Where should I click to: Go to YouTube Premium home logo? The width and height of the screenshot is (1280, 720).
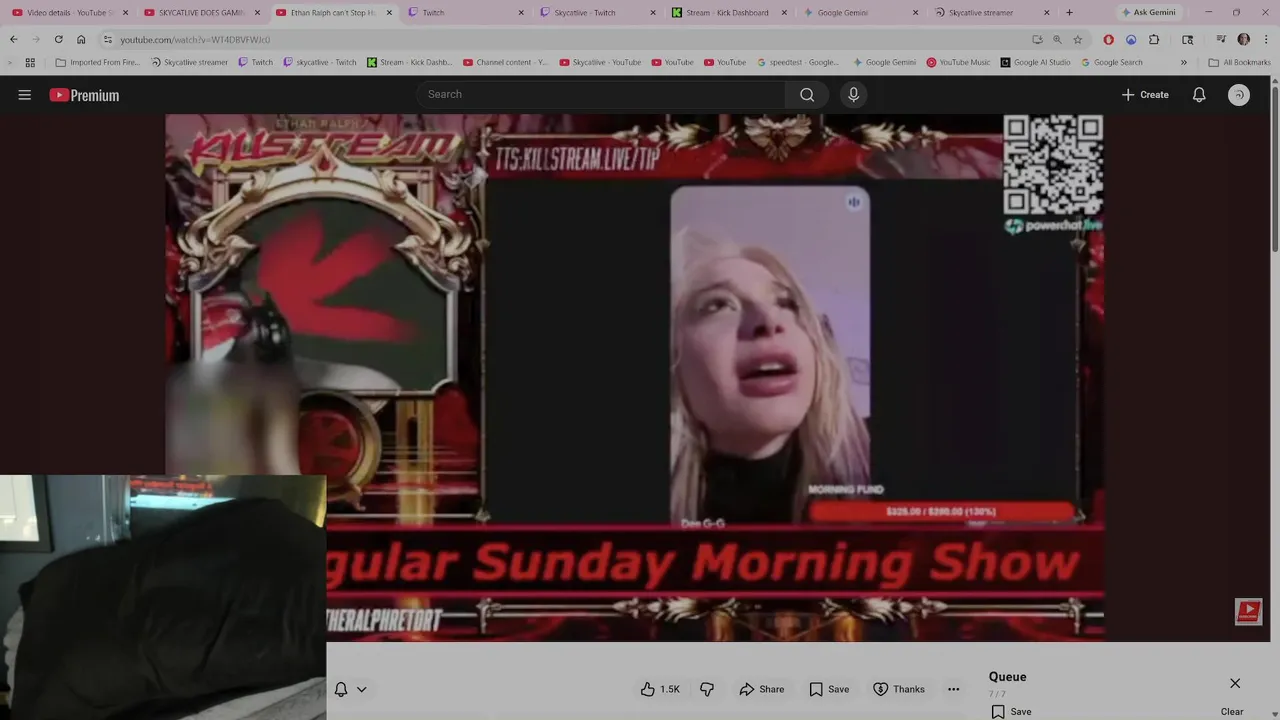click(x=84, y=95)
